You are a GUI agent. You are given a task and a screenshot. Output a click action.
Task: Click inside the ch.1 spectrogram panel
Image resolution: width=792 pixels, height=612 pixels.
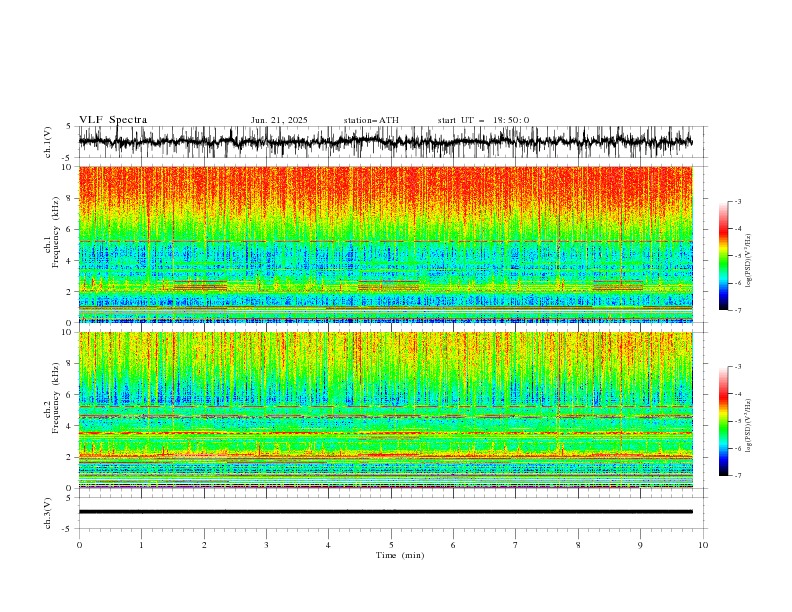click(x=386, y=244)
